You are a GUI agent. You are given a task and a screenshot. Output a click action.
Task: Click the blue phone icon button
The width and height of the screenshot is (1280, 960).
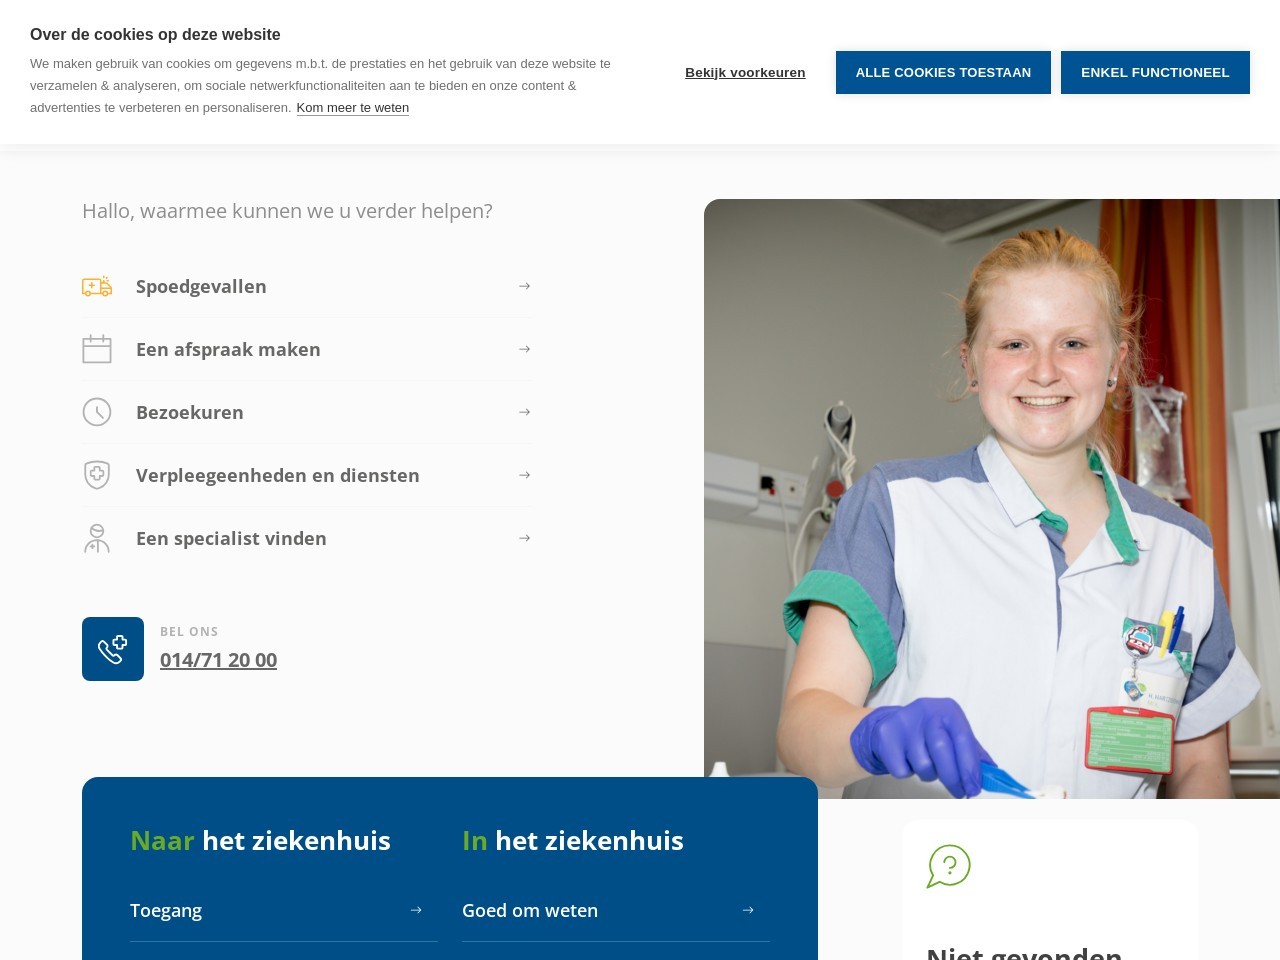[113, 649]
